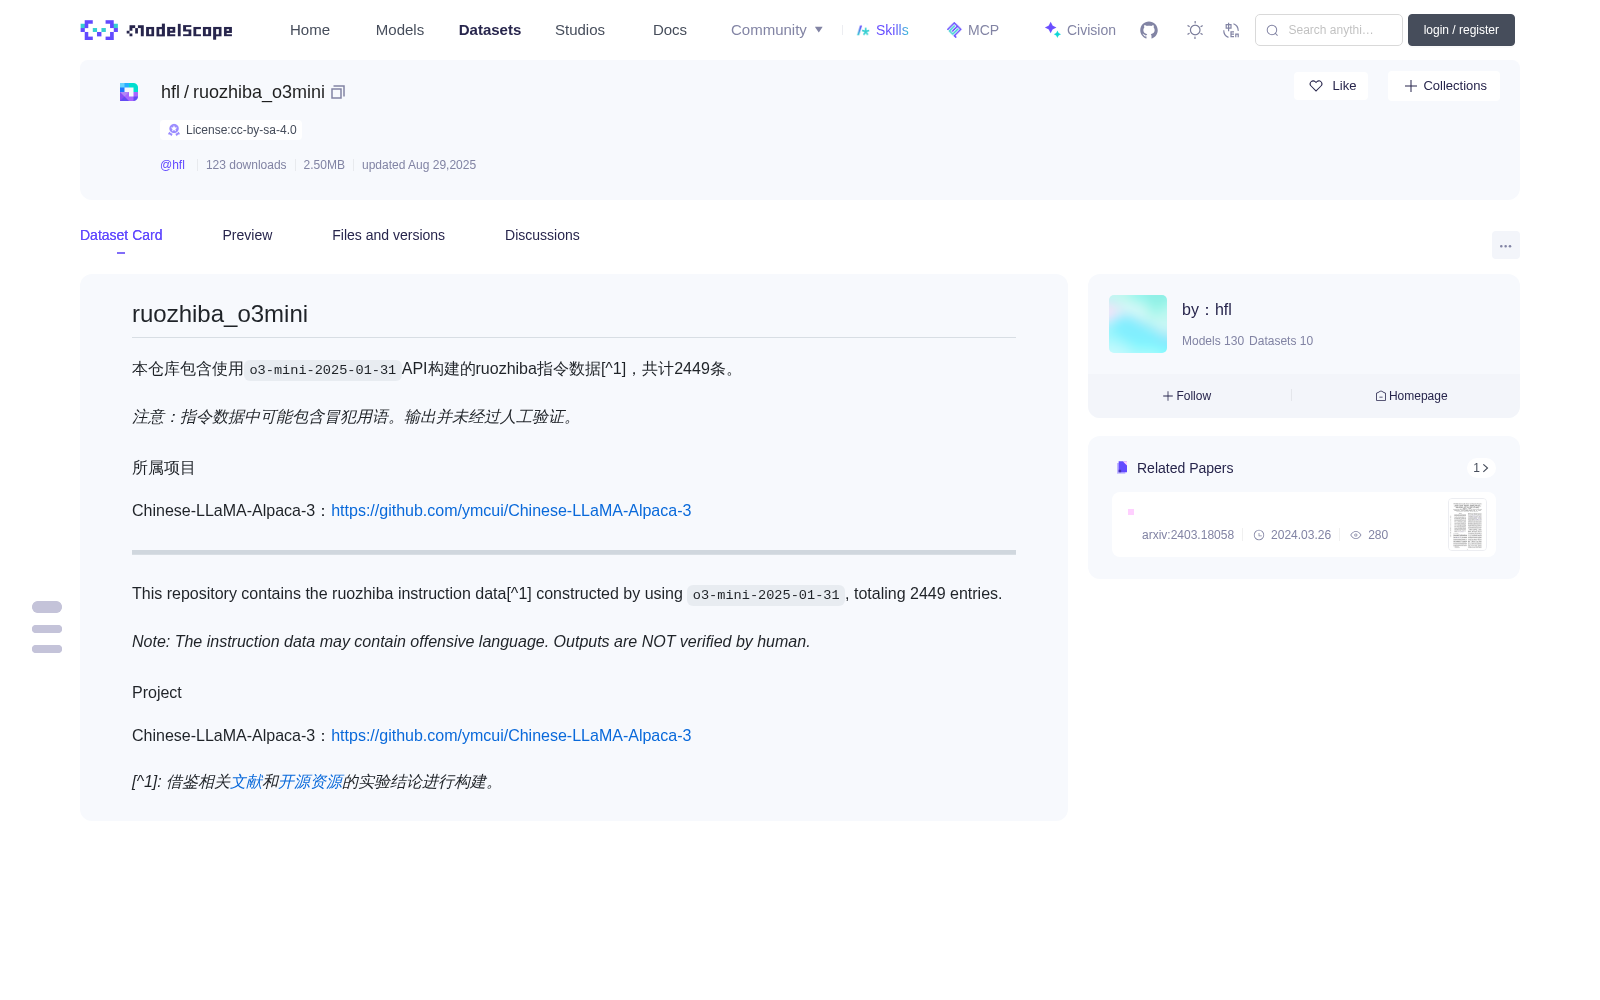Click the License:cc-by-sa-4.0 tag
1600x1000 pixels.
[231, 130]
